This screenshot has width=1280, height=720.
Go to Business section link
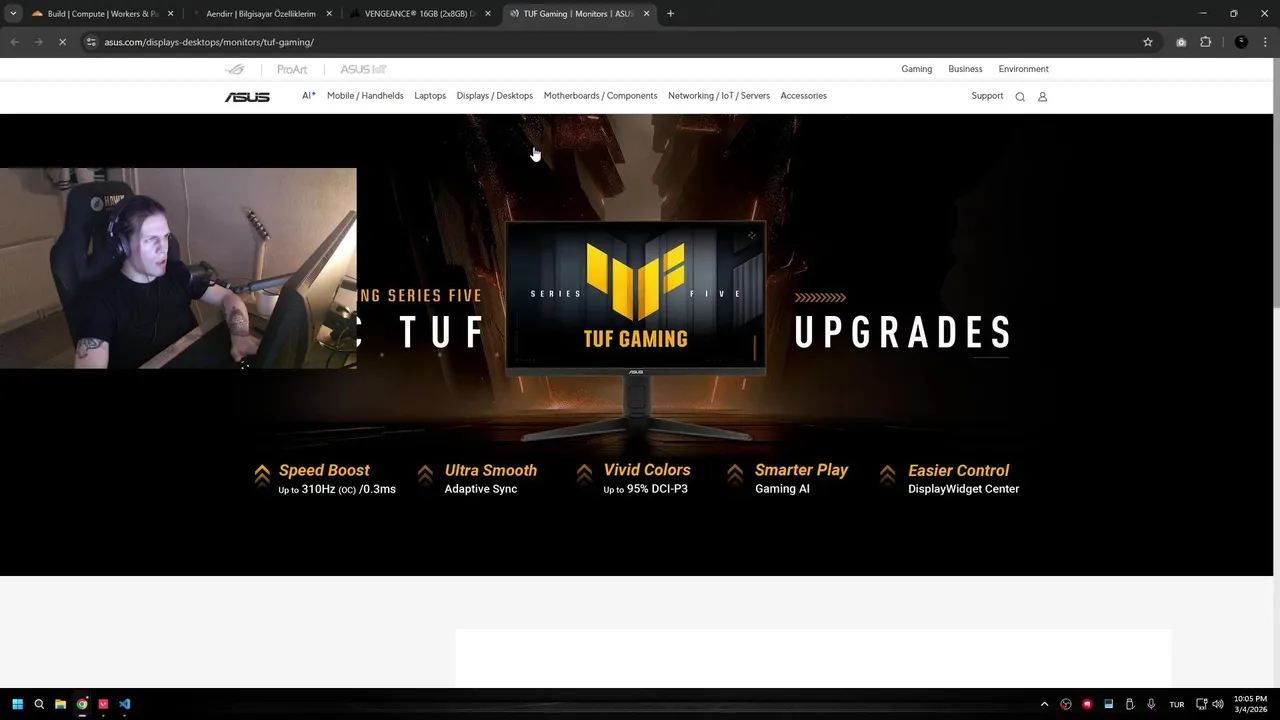[x=965, y=69]
